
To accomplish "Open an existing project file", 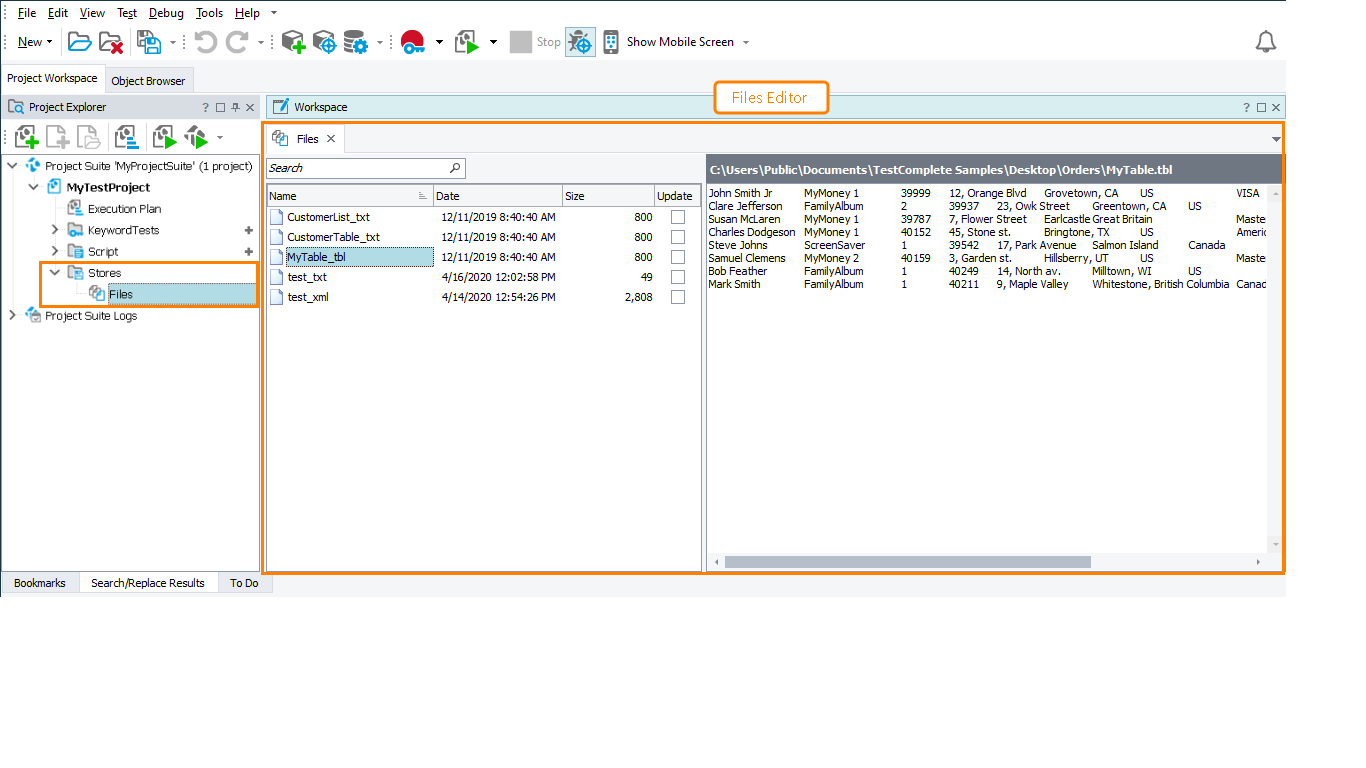I will coord(79,41).
